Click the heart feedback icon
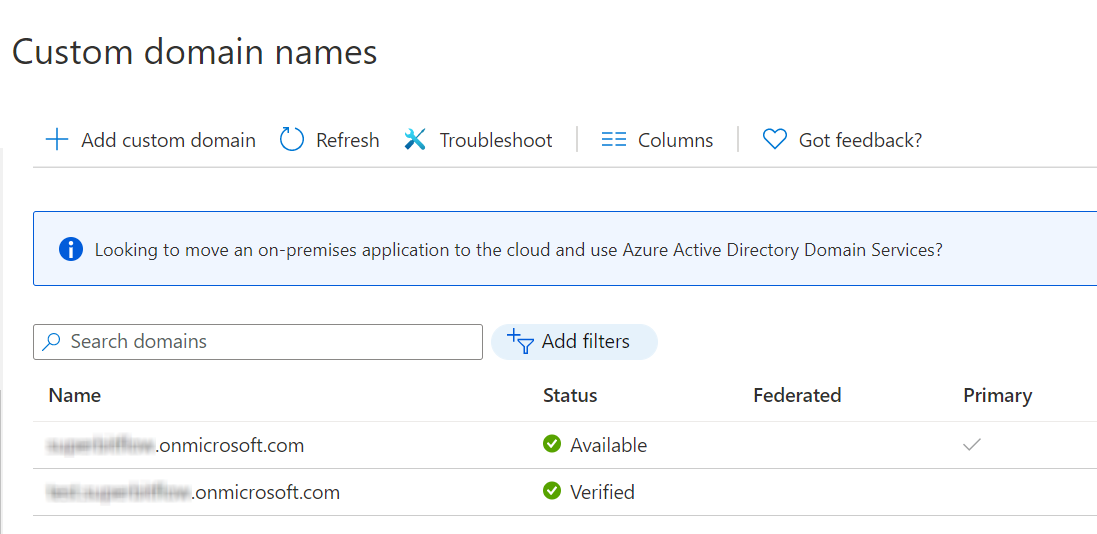 [x=774, y=140]
